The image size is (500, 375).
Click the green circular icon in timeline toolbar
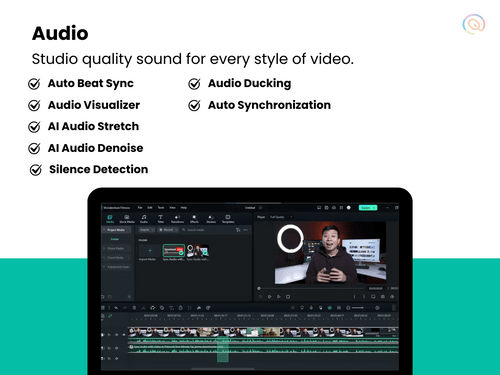(330, 308)
